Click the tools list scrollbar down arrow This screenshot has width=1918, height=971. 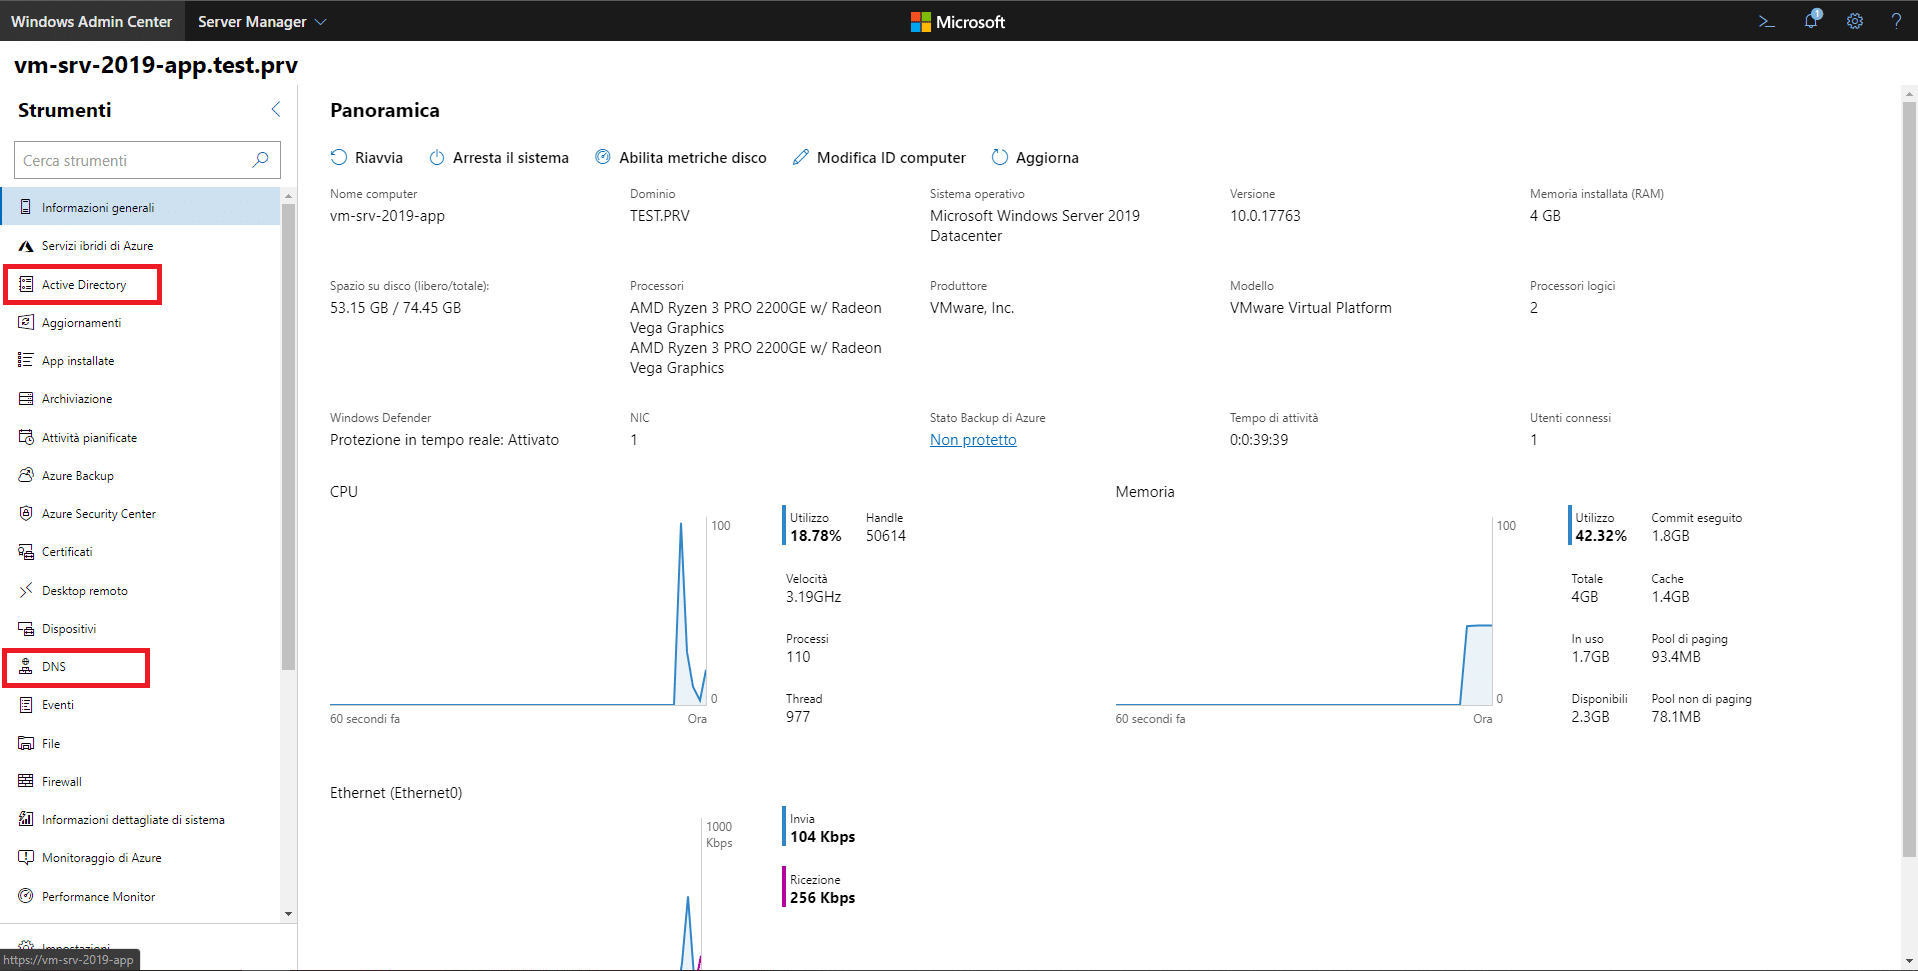[288, 913]
